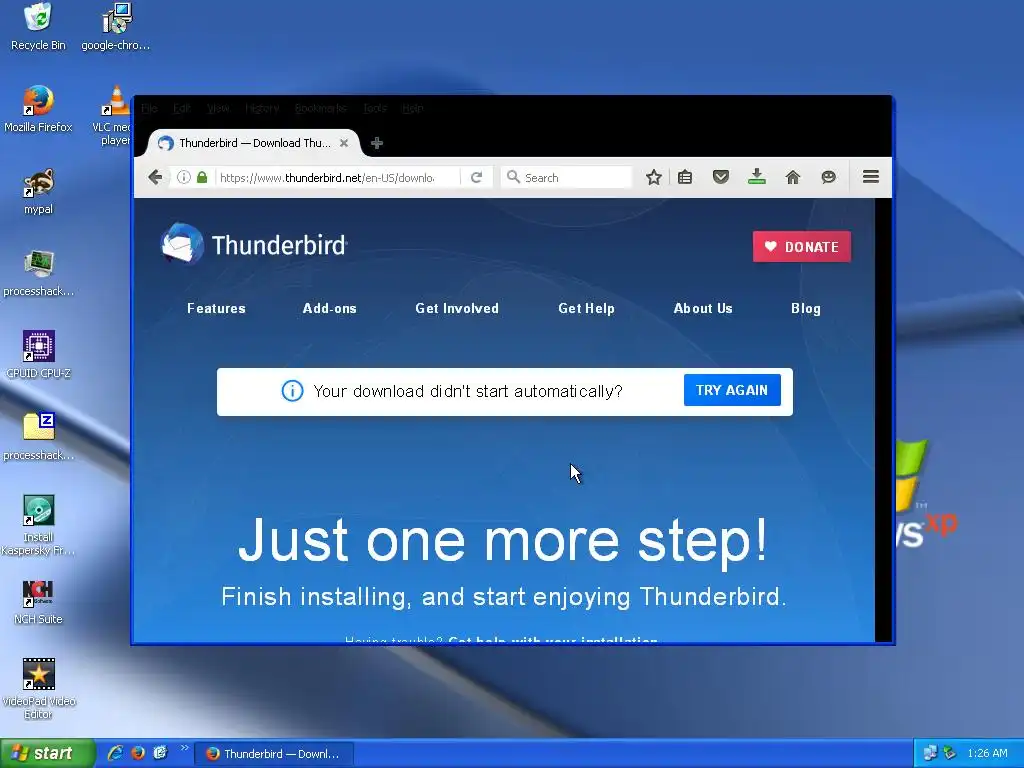Select the processhacker zip folder icon
The width and height of the screenshot is (1024, 768).
pyautogui.click(x=38, y=437)
